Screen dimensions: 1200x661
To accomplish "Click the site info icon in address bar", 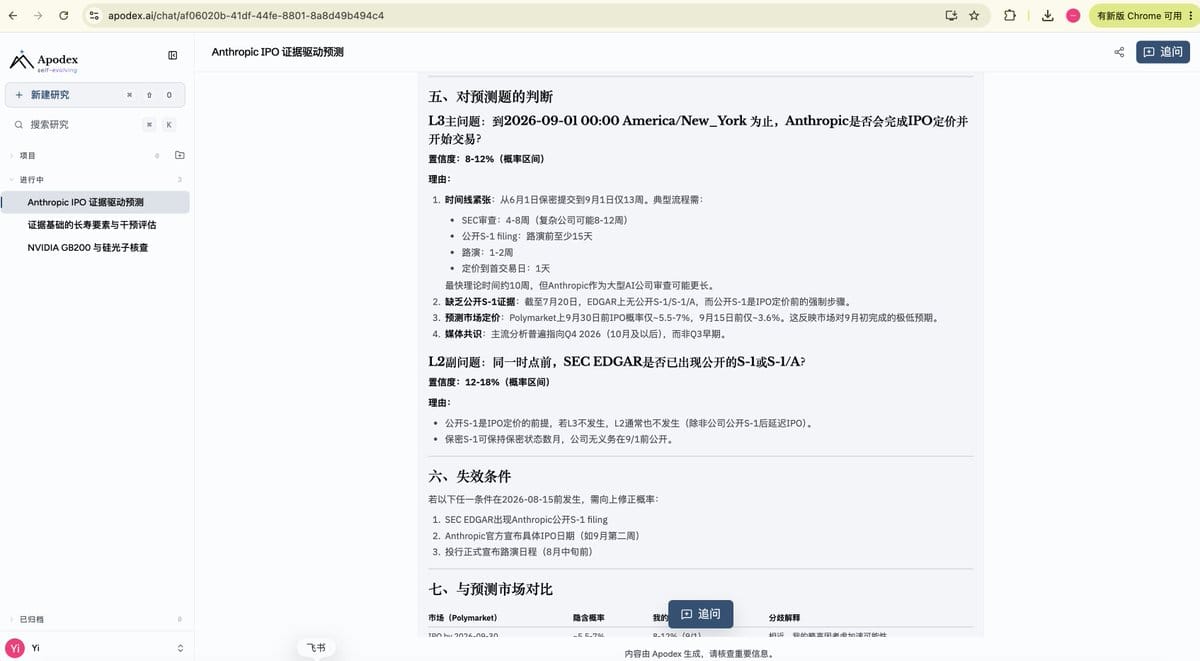I will pos(94,16).
